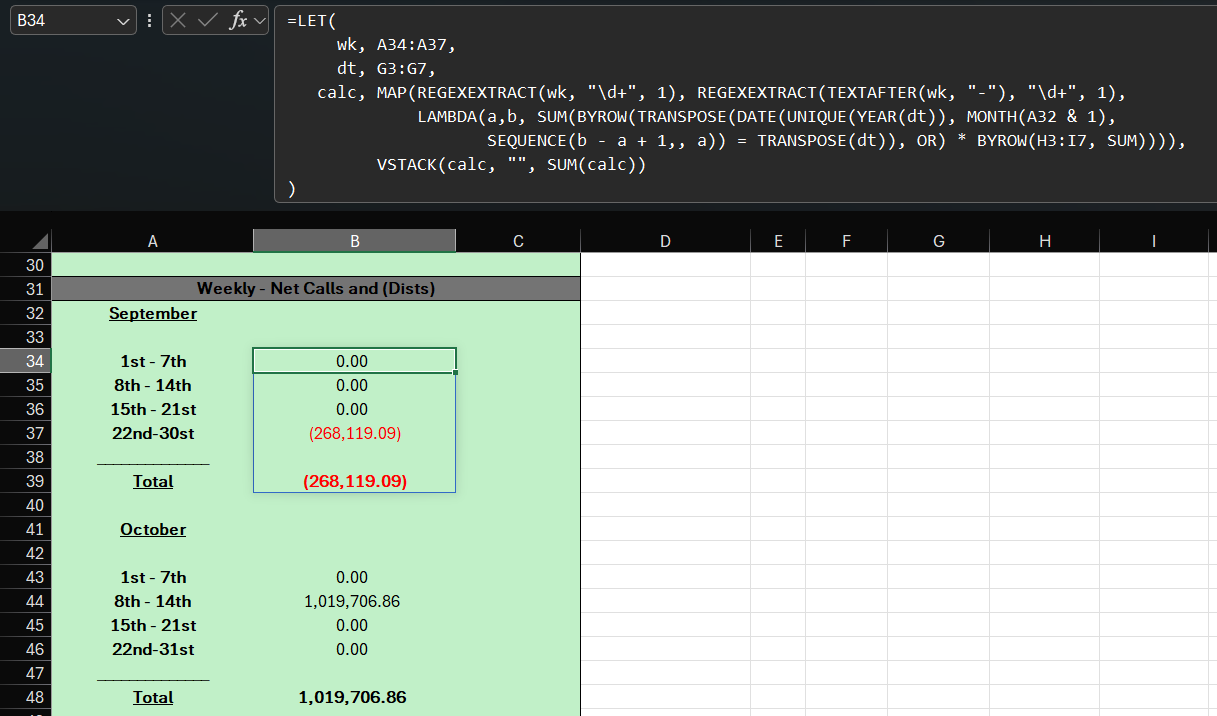Select column F header
Screen dimensions: 1217x716
pyautogui.click(x=846, y=241)
